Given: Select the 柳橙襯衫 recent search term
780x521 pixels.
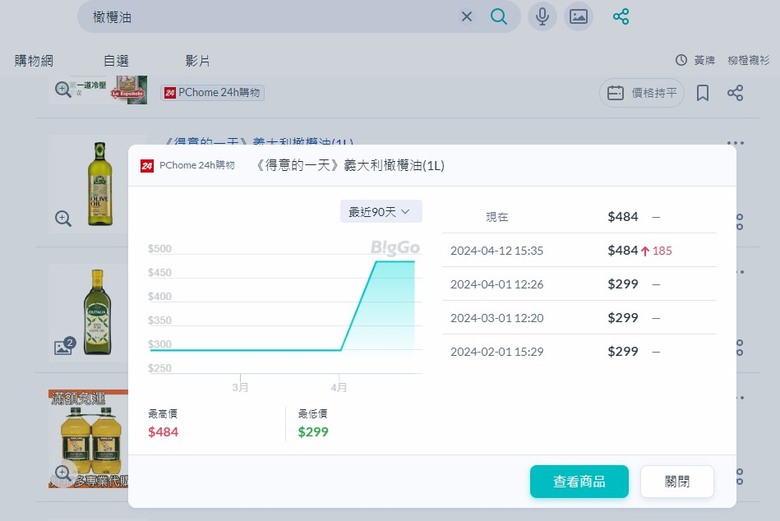Looking at the screenshot, I should click(748, 60).
